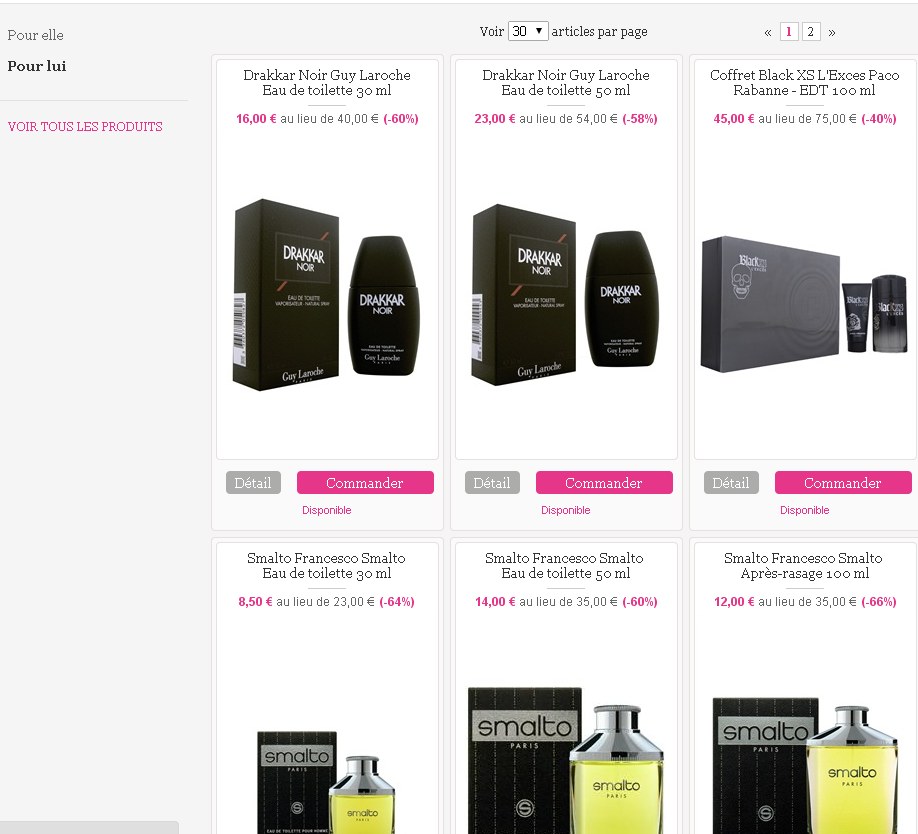Go to next page with » arrow
The height and width of the screenshot is (834, 918).
click(832, 32)
